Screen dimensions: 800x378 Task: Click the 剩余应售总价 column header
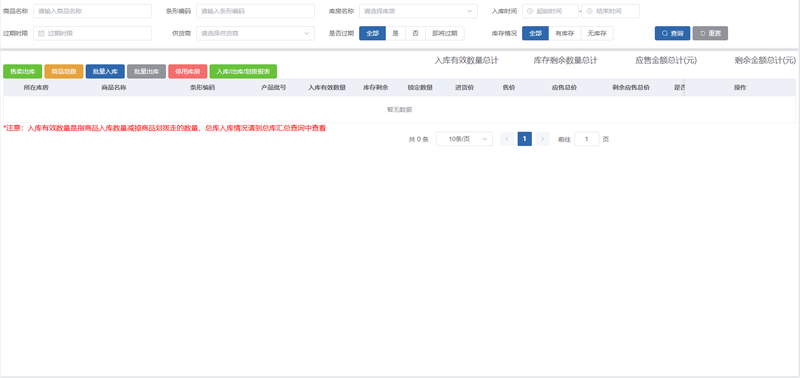[631, 88]
